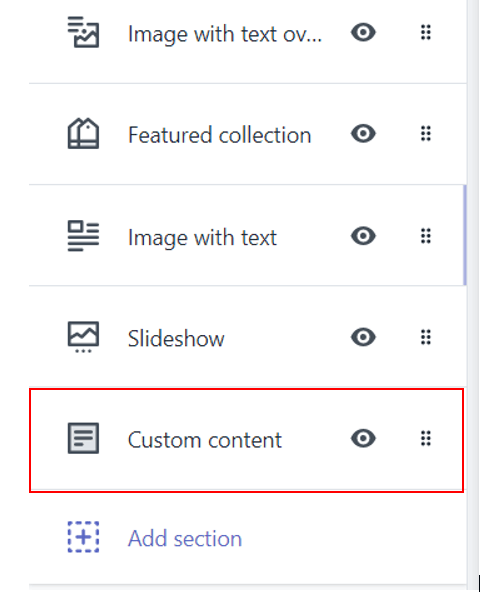Image resolution: width=481 pixels, height=593 pixels.
Task: Grab the drag handle for Featured collection
Action: pos(426,134)
